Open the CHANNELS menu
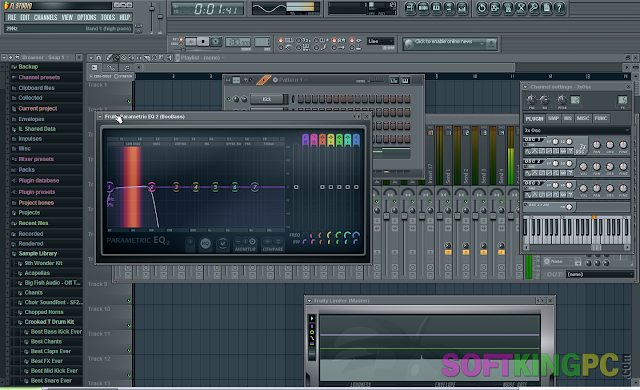Image resolution: width=640 pixels, height=390 pixels. click(x=46, y=17)
